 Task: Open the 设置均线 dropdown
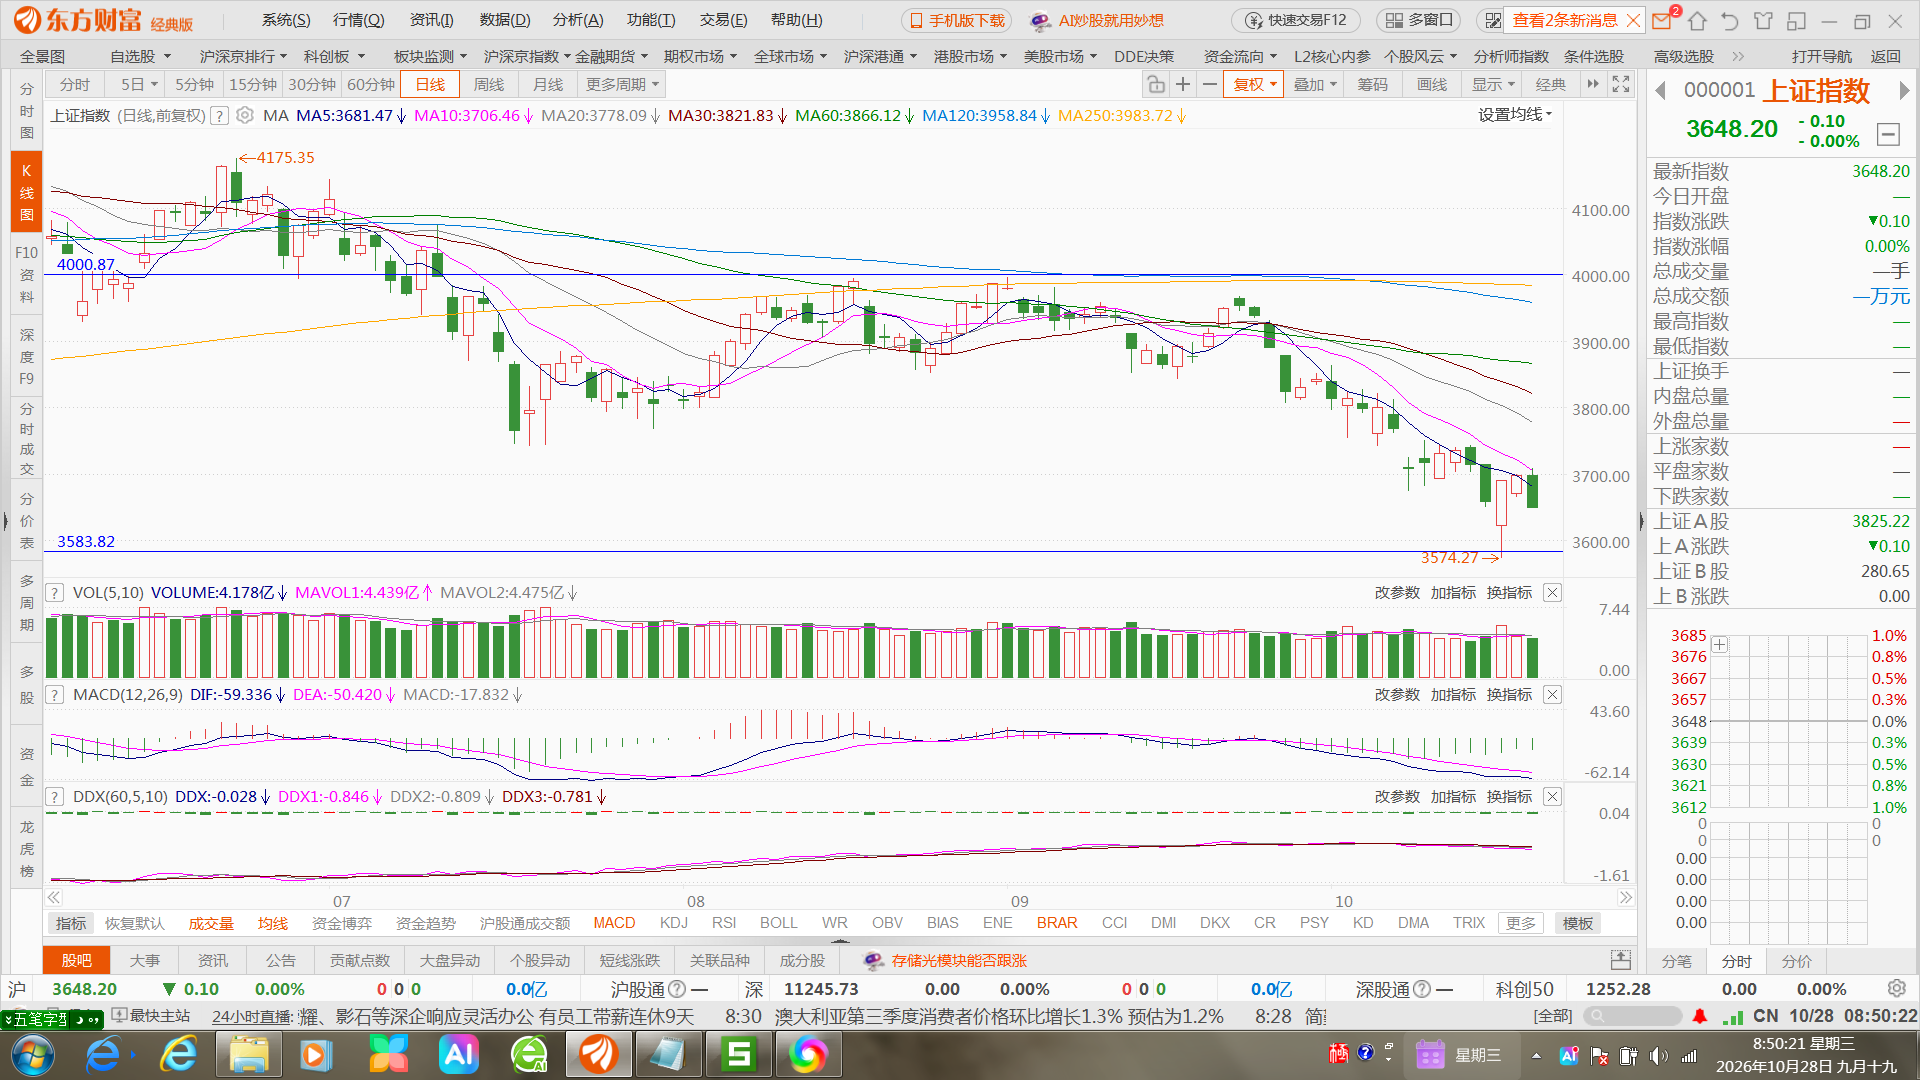click(1515, 115)
